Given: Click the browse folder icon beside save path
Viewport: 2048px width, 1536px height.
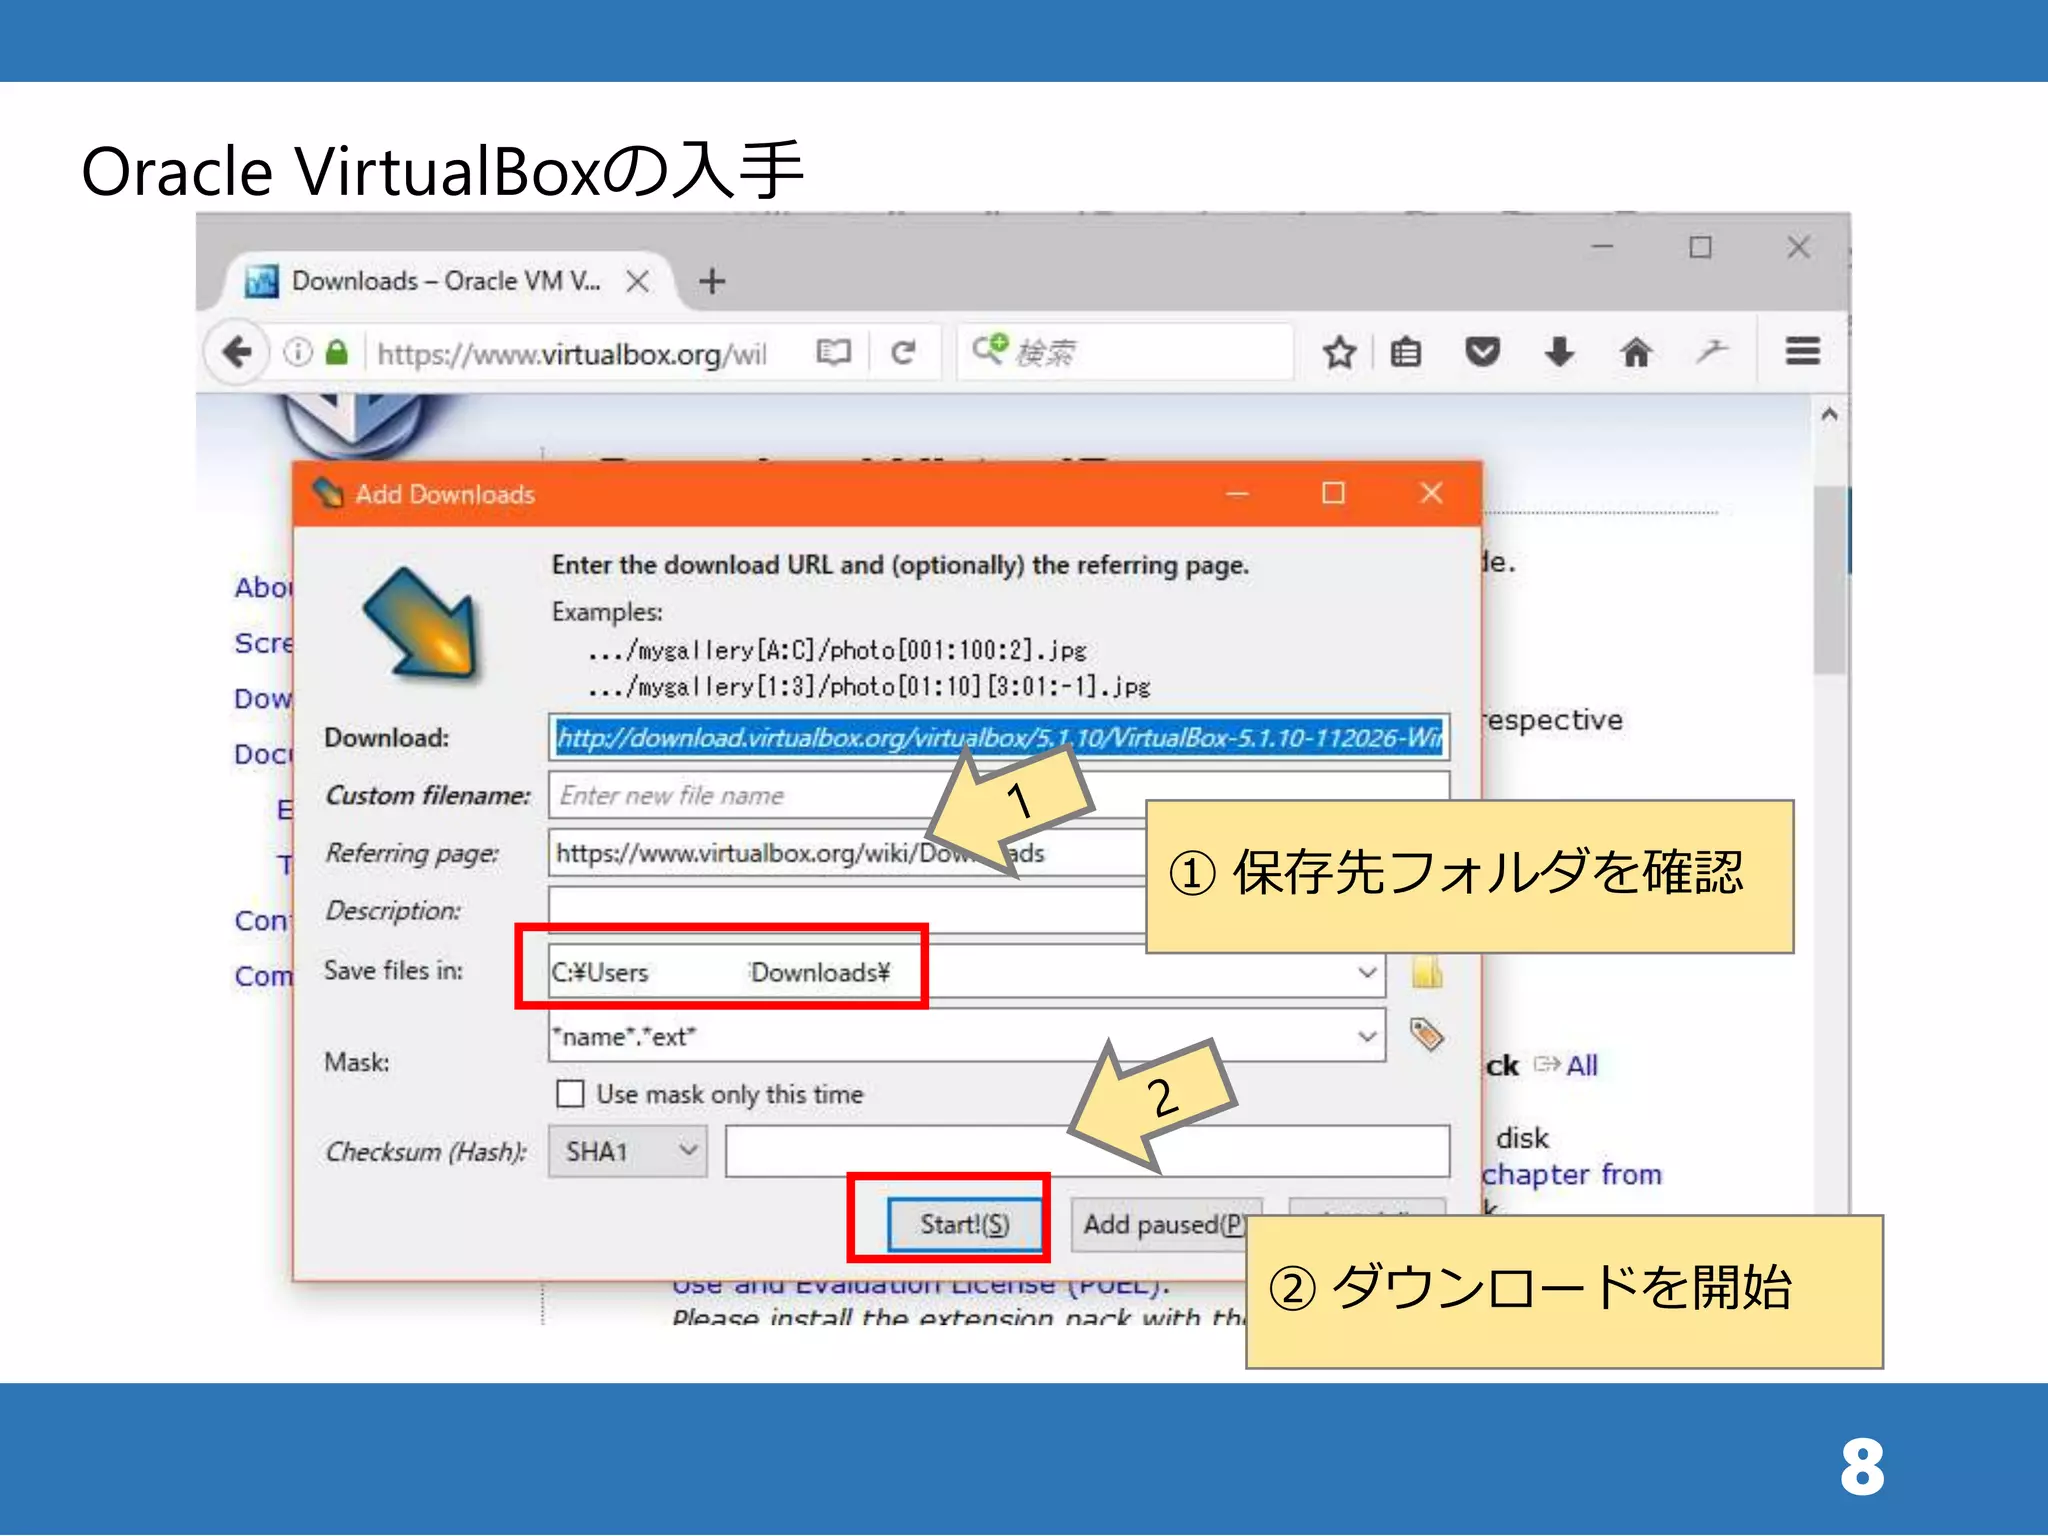Looking at the screenshot, I should 1427,971.
